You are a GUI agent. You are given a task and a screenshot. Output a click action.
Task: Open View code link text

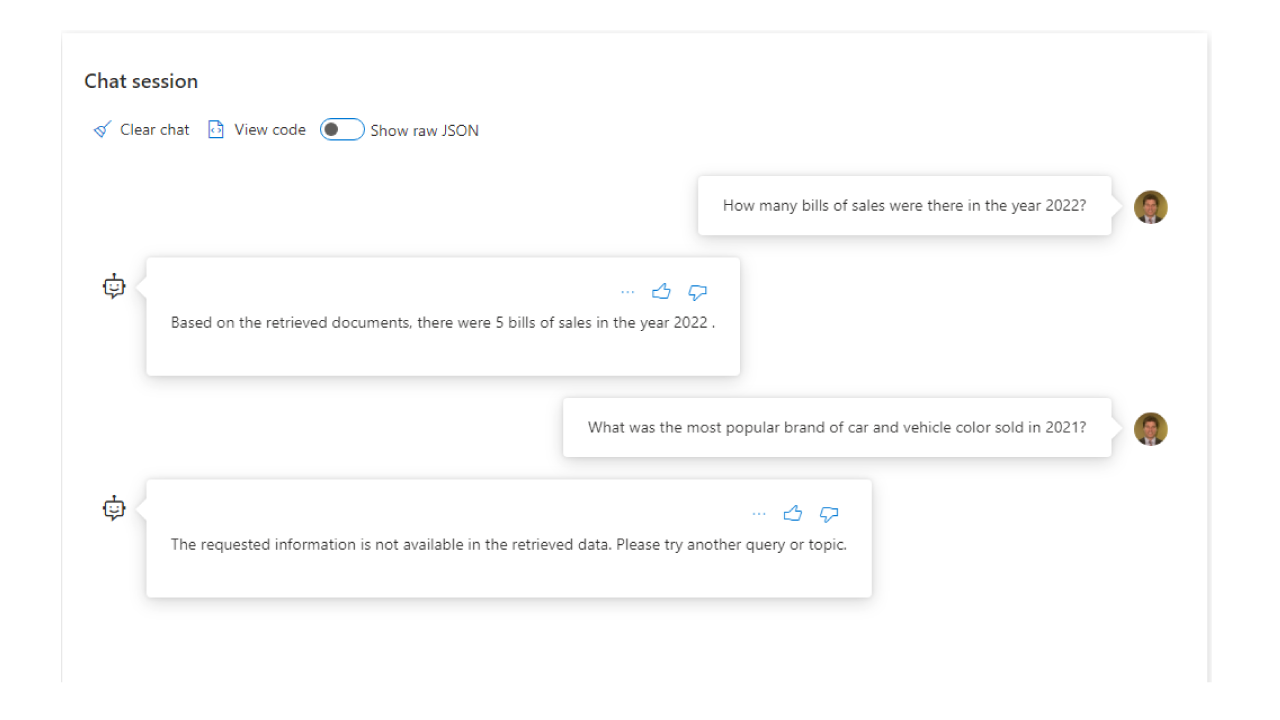click(x=270, y=130)
